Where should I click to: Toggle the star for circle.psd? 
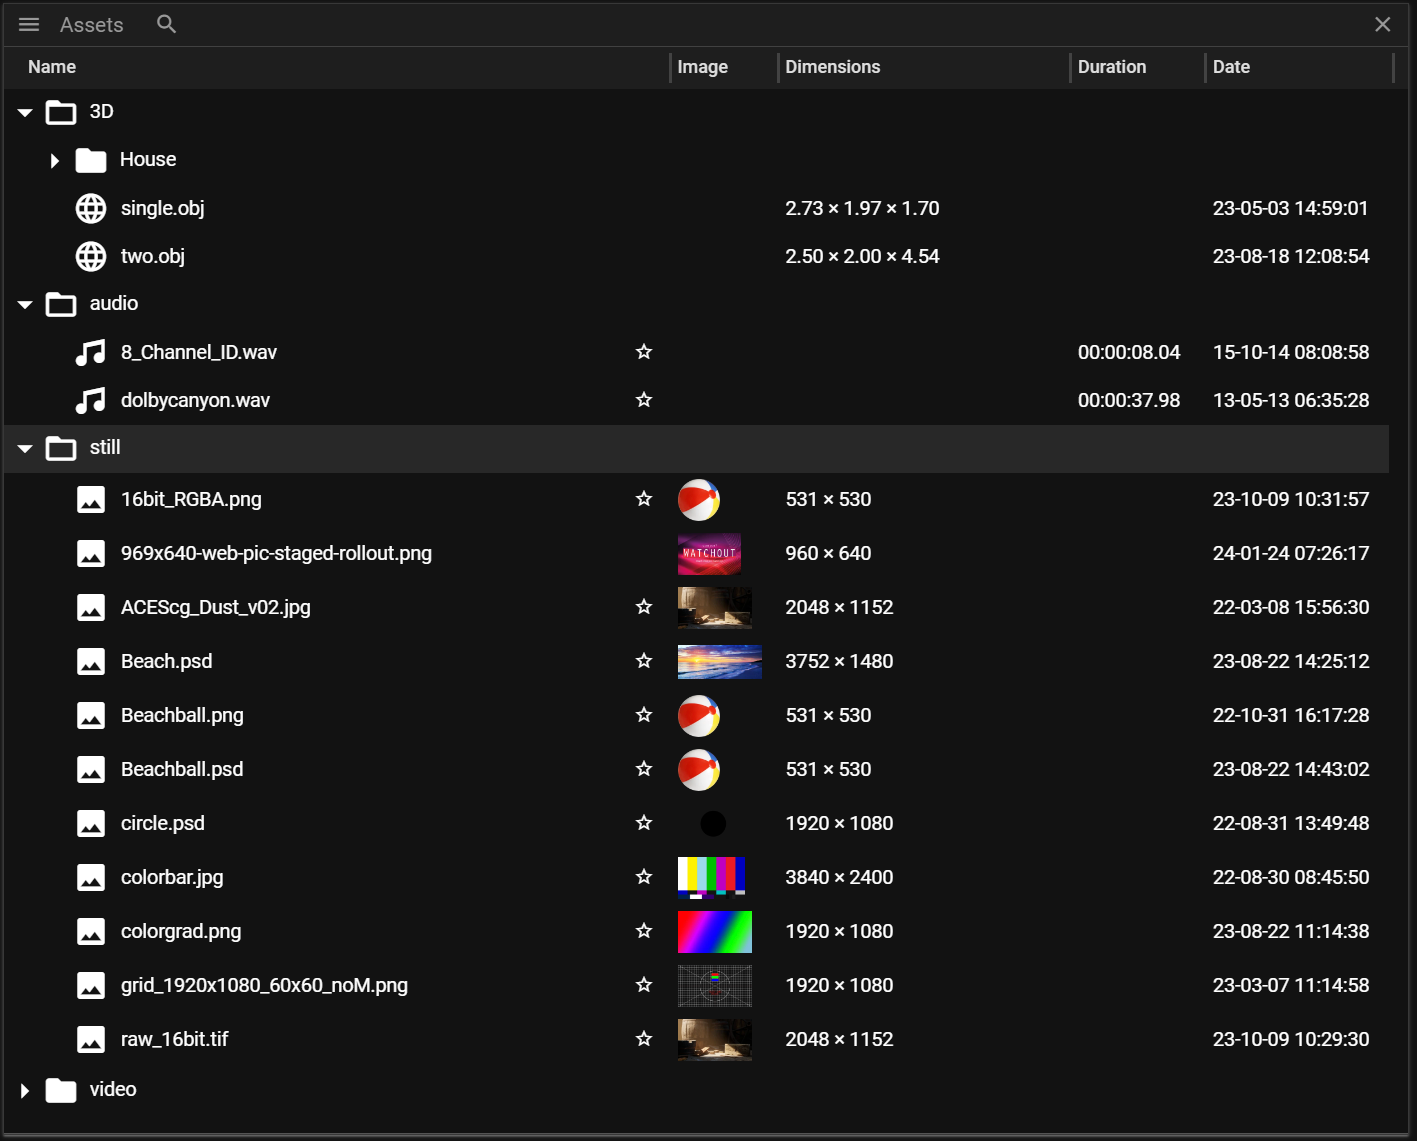click(x=644, y=822)
